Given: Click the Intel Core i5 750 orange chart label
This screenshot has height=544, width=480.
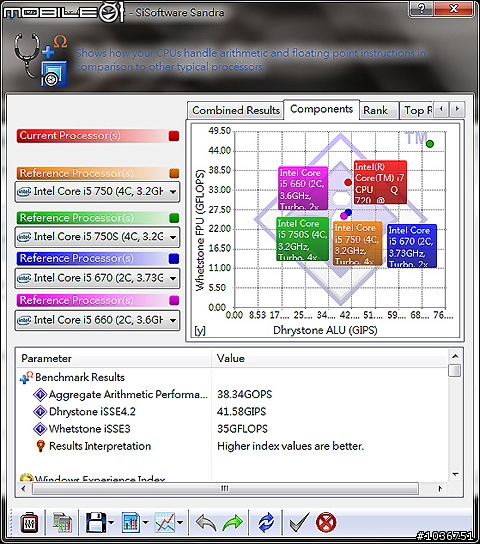Looking at the screenshot, I should click(x=357, y=243).
